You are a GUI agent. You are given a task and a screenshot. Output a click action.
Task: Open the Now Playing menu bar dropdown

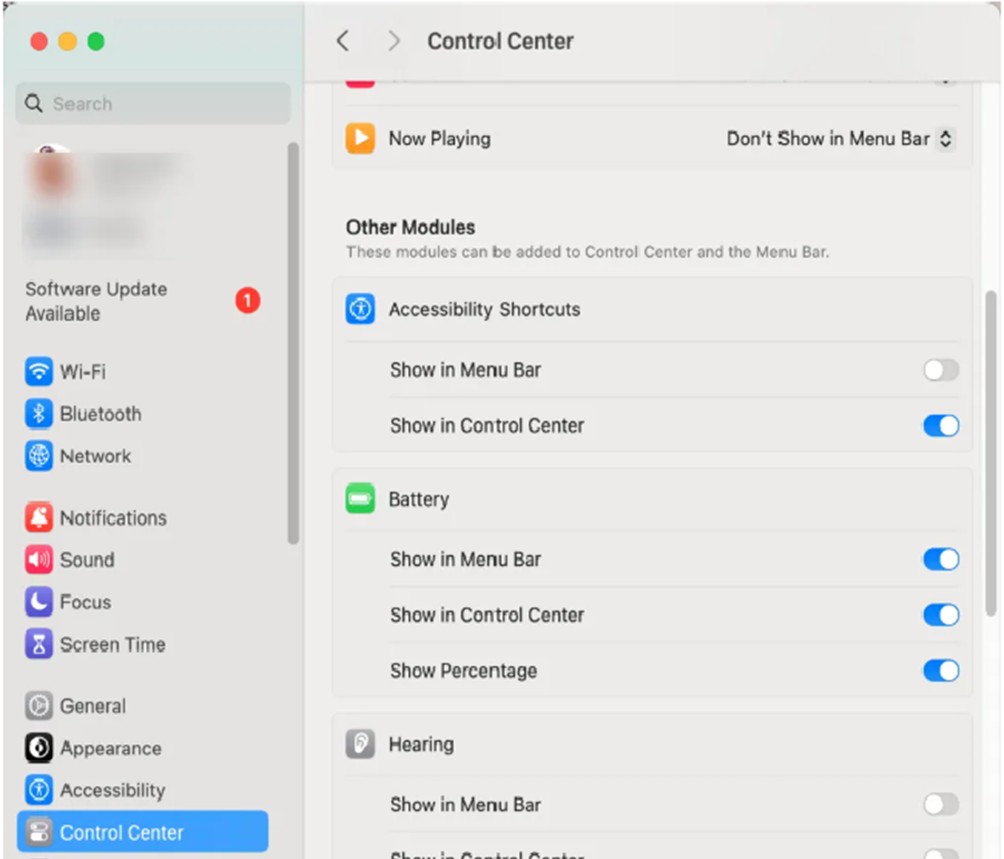click(x=838, y=139)
